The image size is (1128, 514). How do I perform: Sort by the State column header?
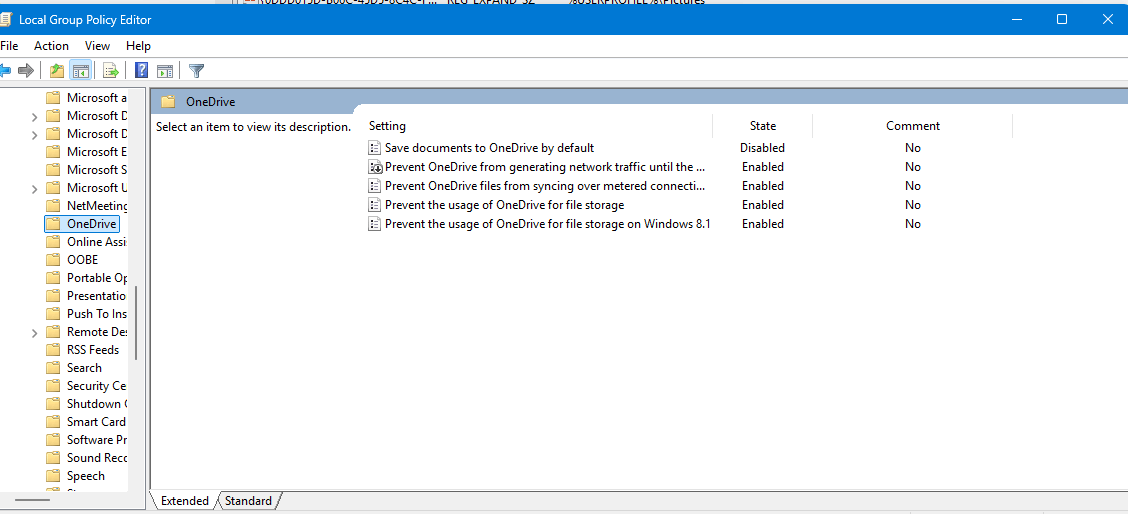(763, 126)
